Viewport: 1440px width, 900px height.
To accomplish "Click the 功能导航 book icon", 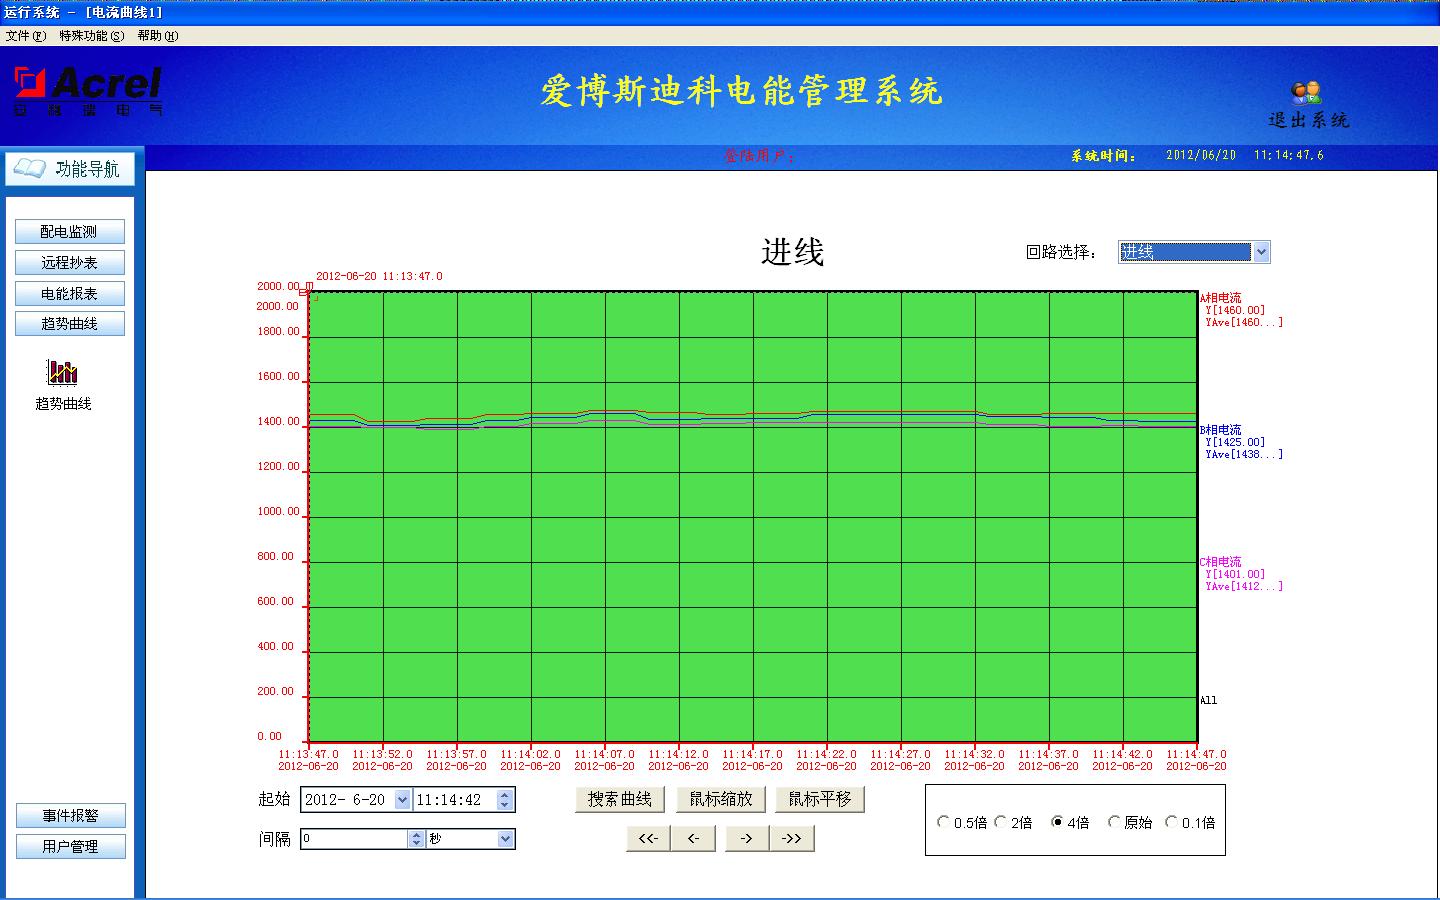I will [29, 168].
